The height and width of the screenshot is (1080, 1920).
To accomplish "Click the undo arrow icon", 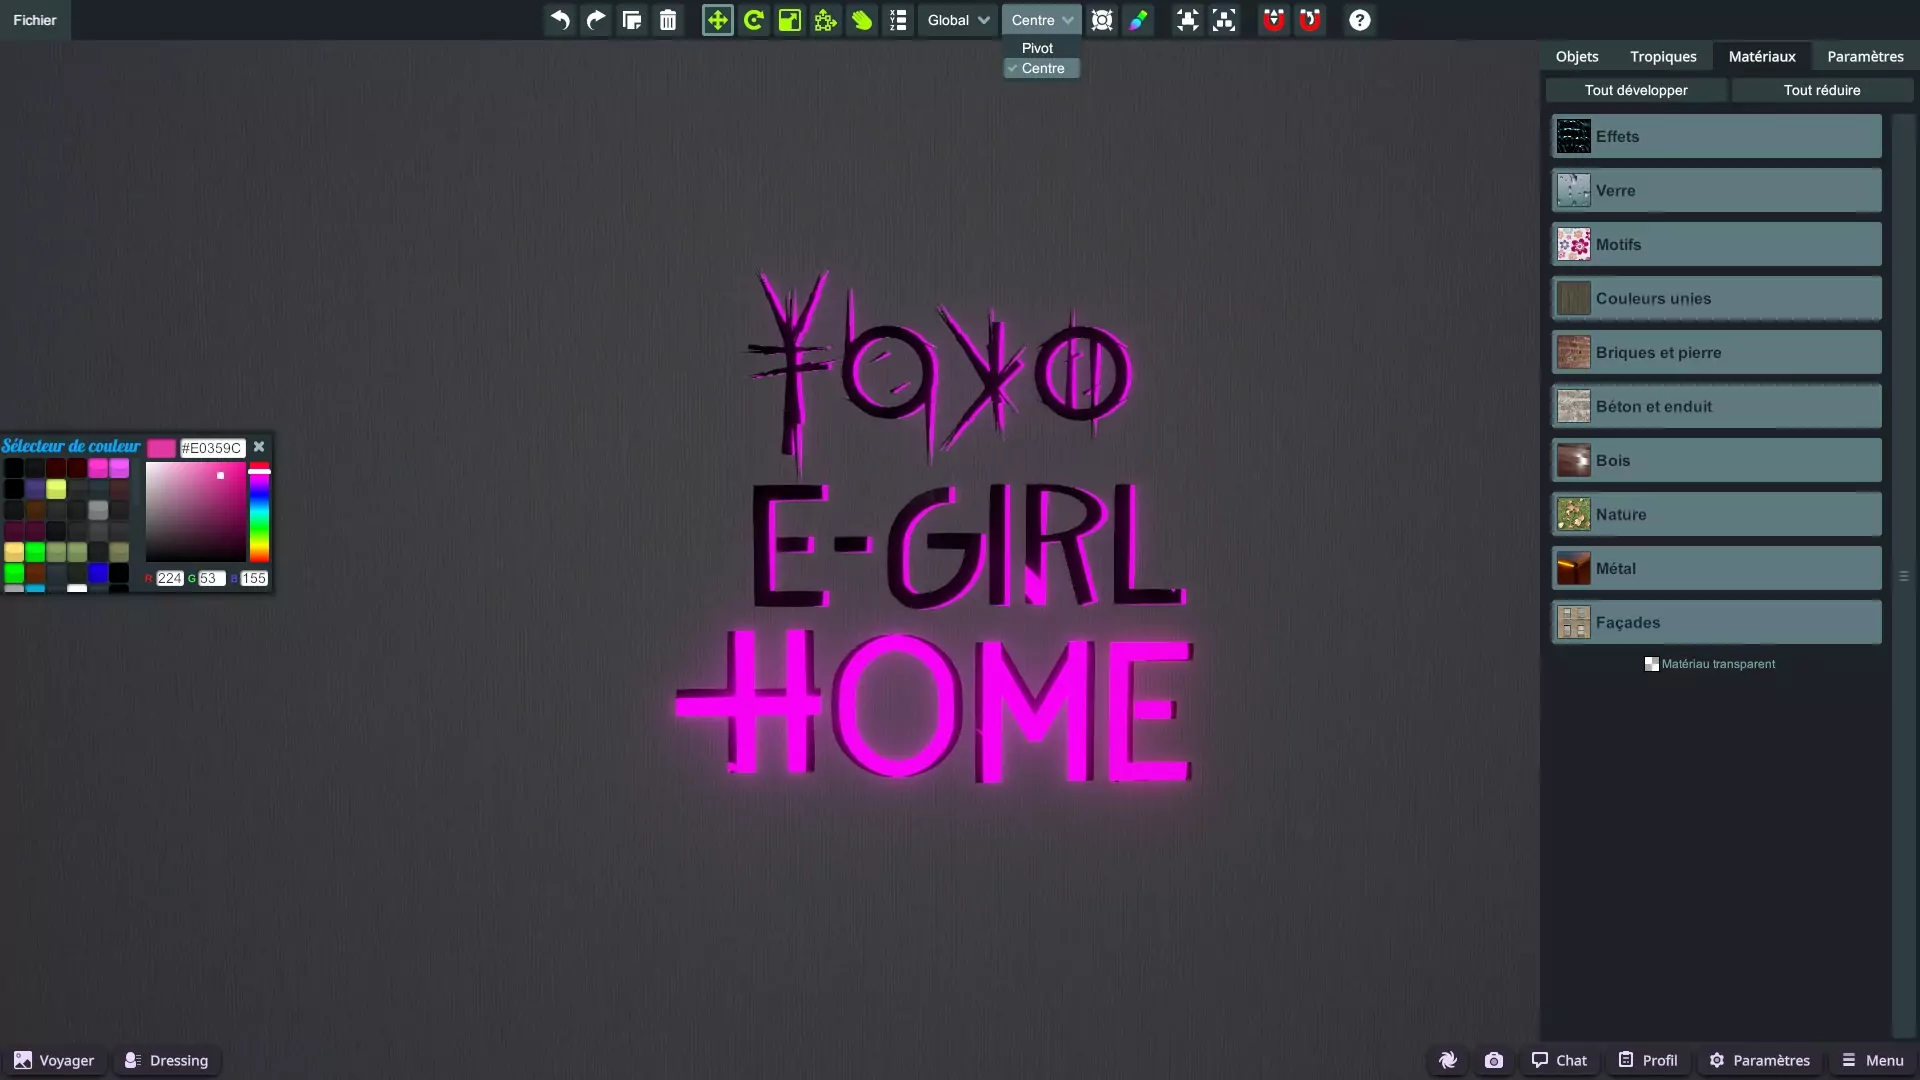I will (x=560, y=20).
